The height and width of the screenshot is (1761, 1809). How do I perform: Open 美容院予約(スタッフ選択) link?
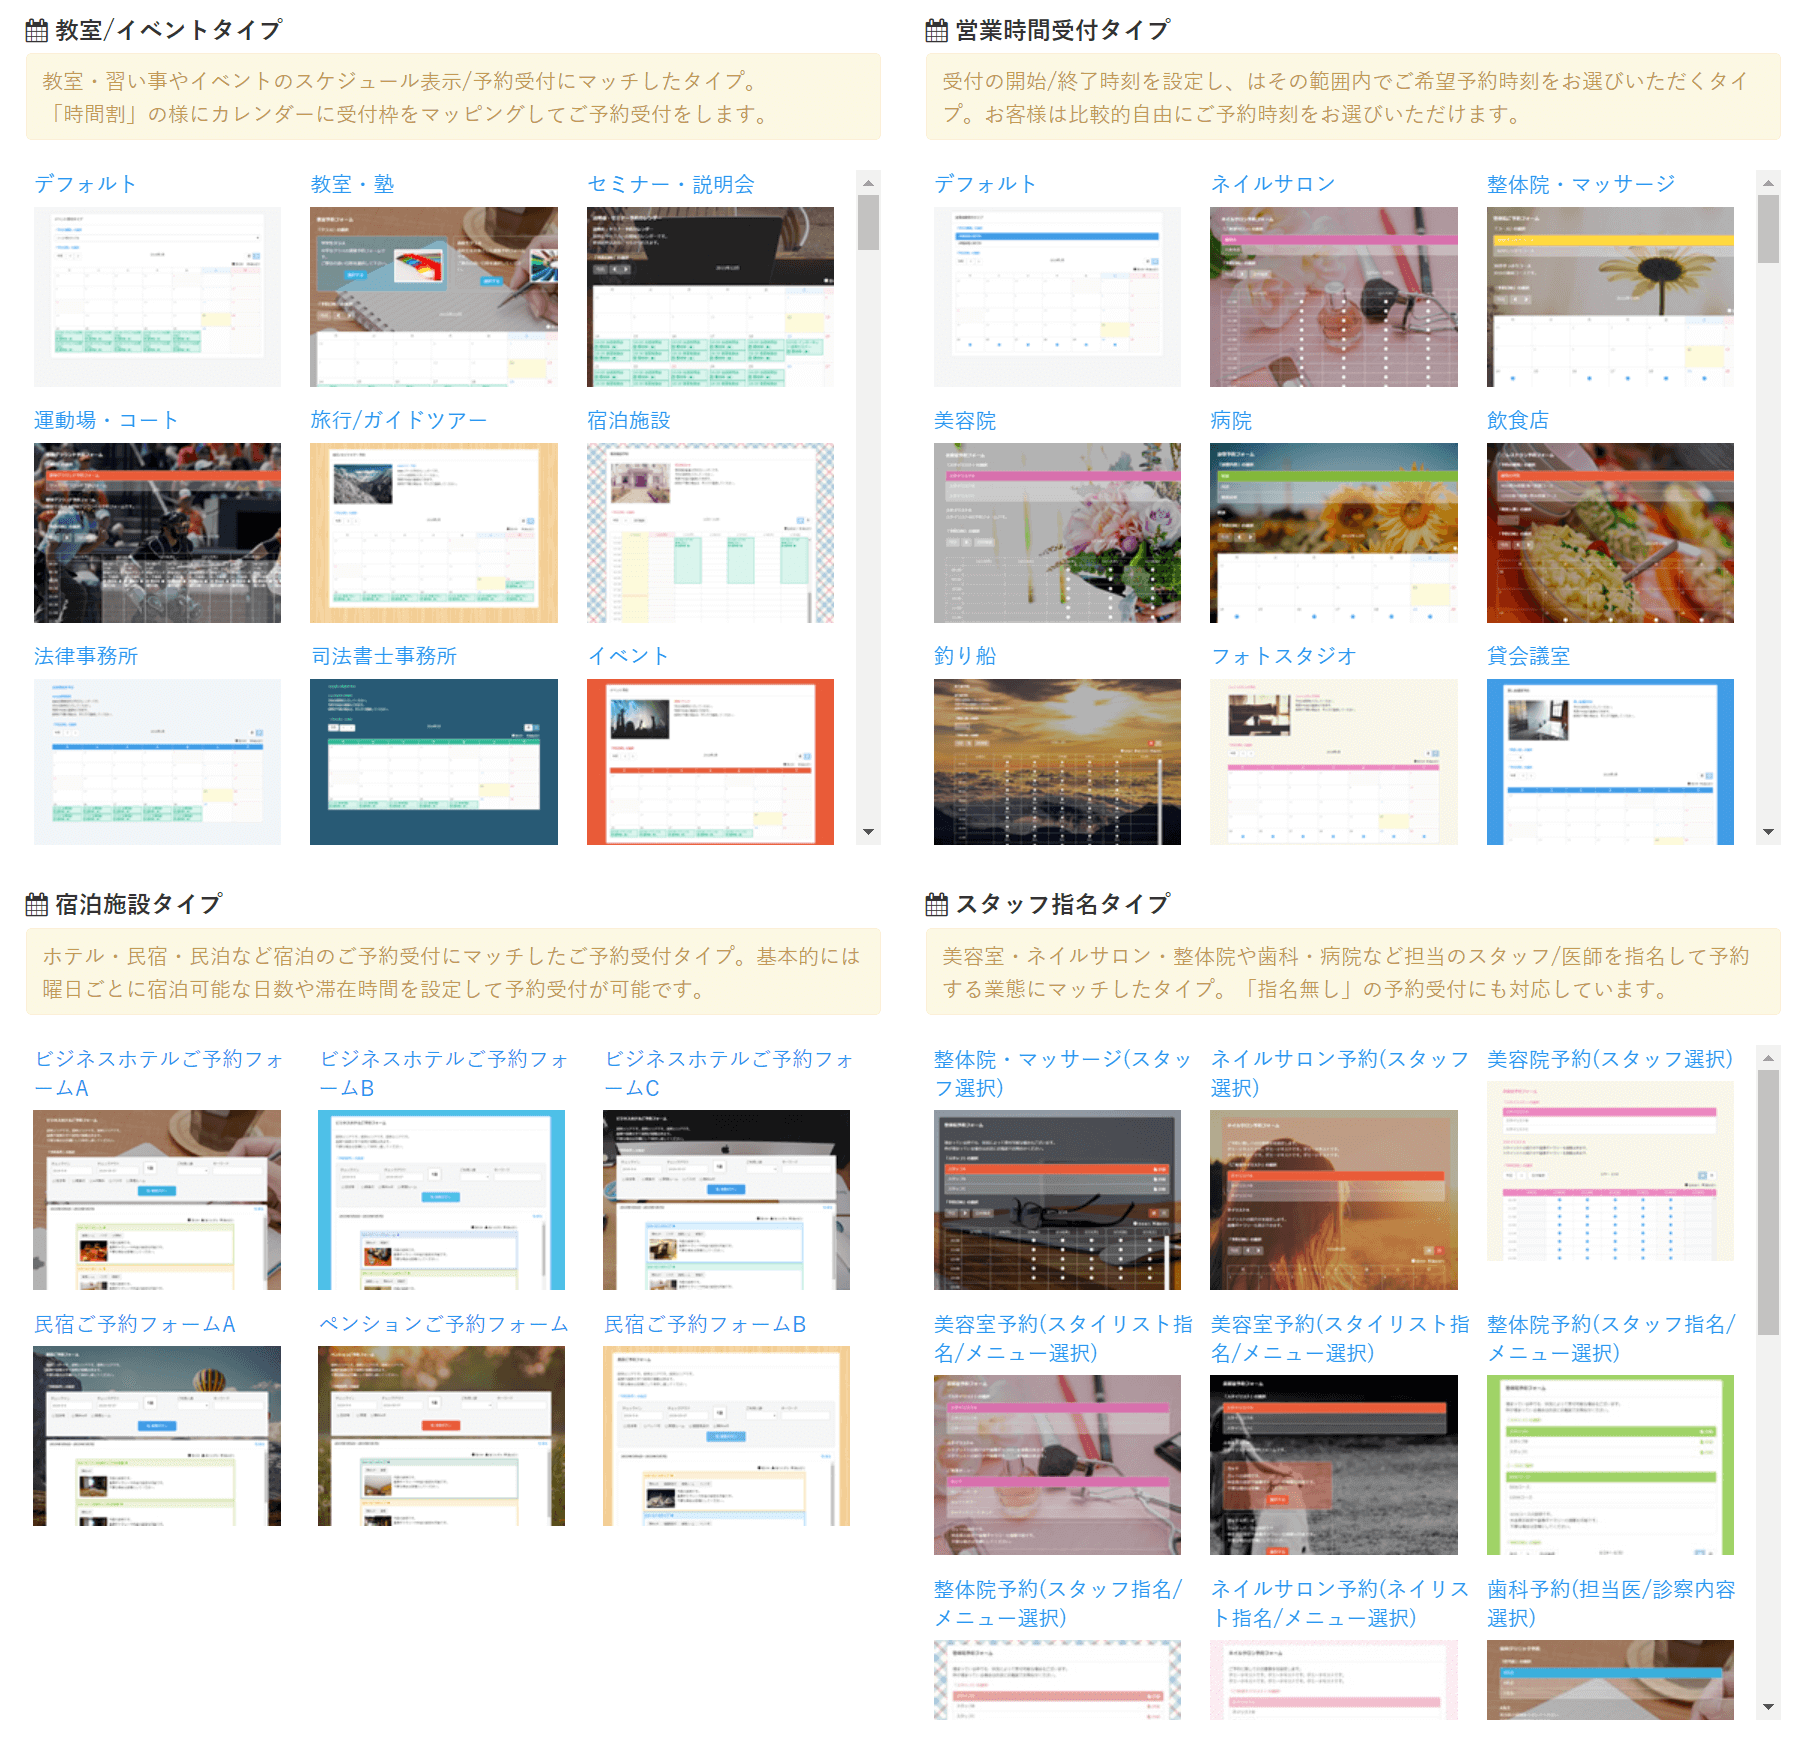[1609, 1059]
